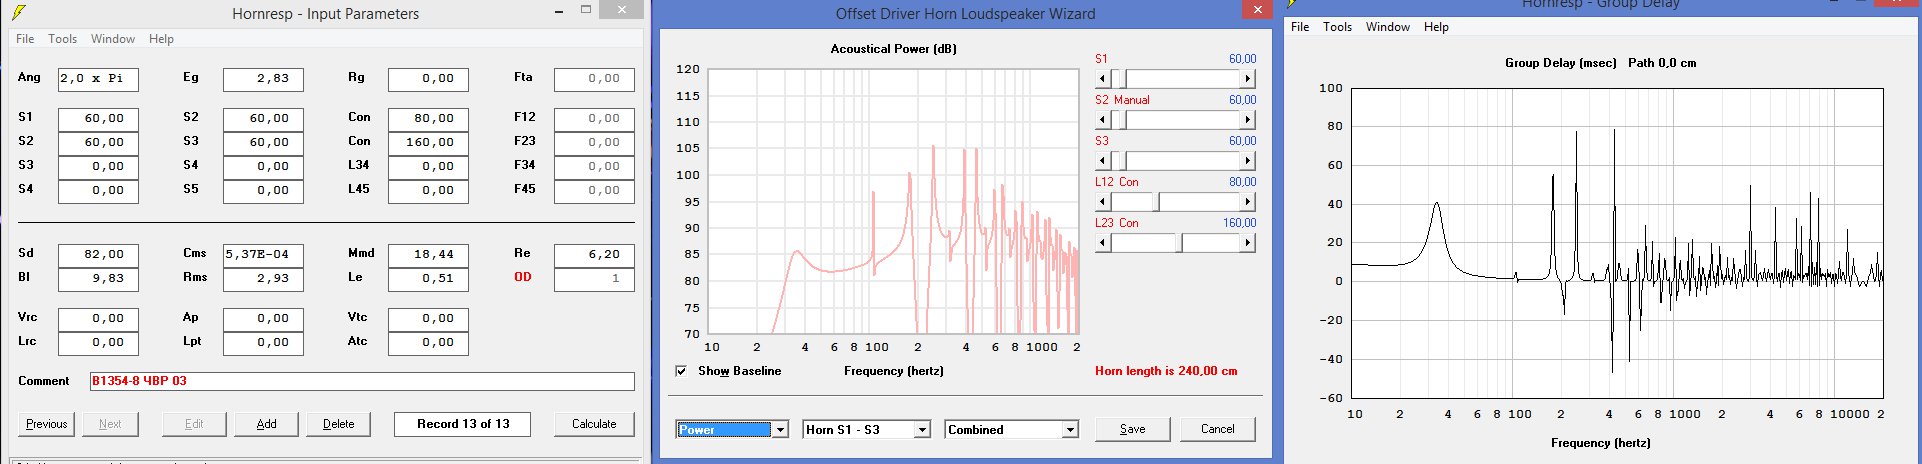Click the Re field showing 6,20
1922x464 pixels.
(594, 255)
